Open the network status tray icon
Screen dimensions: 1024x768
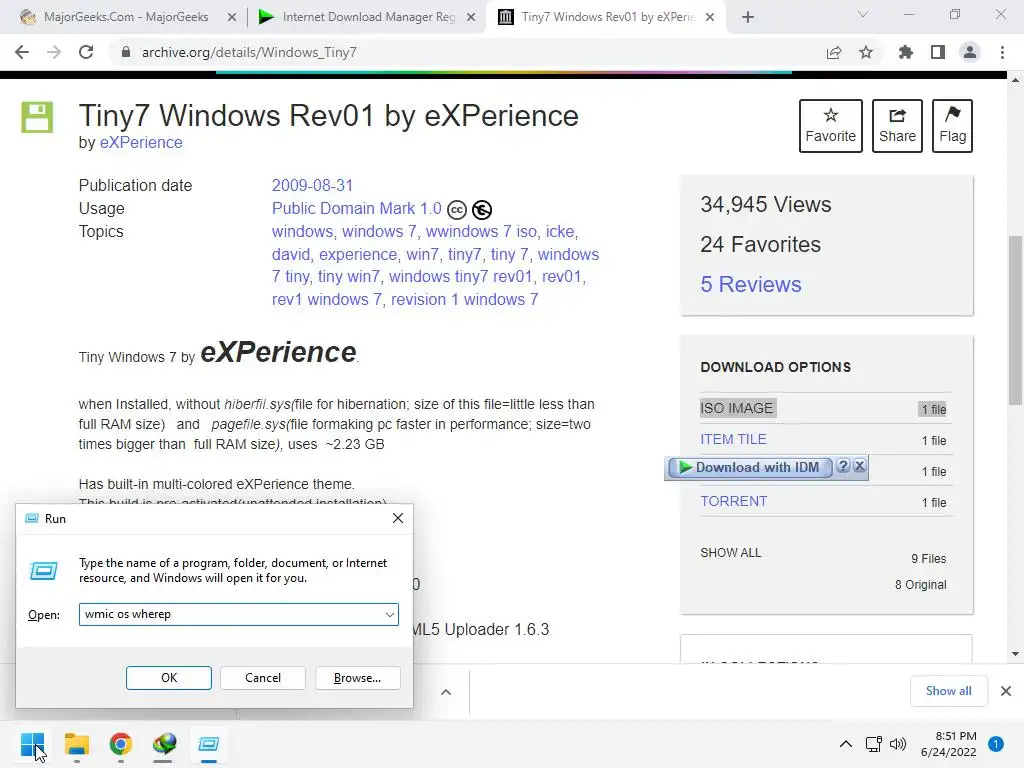pyautogui.click(x=873, y=744)
